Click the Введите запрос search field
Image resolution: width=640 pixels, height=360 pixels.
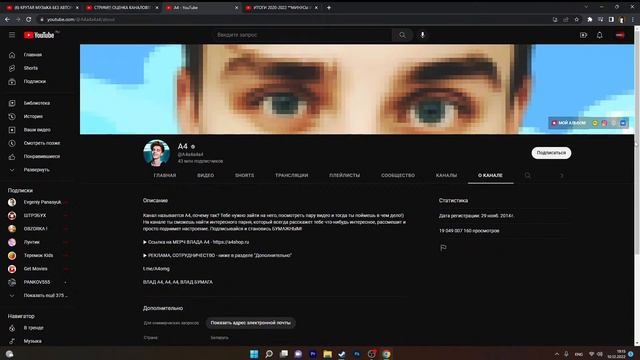[x=302, y=35]
